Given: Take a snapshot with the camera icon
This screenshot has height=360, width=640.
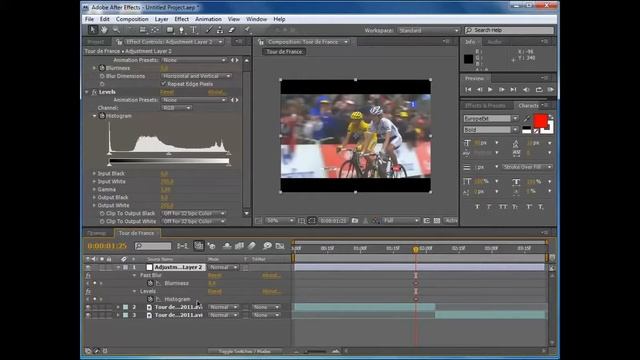Looking at the screenshot, I should [x=355, y=221].
